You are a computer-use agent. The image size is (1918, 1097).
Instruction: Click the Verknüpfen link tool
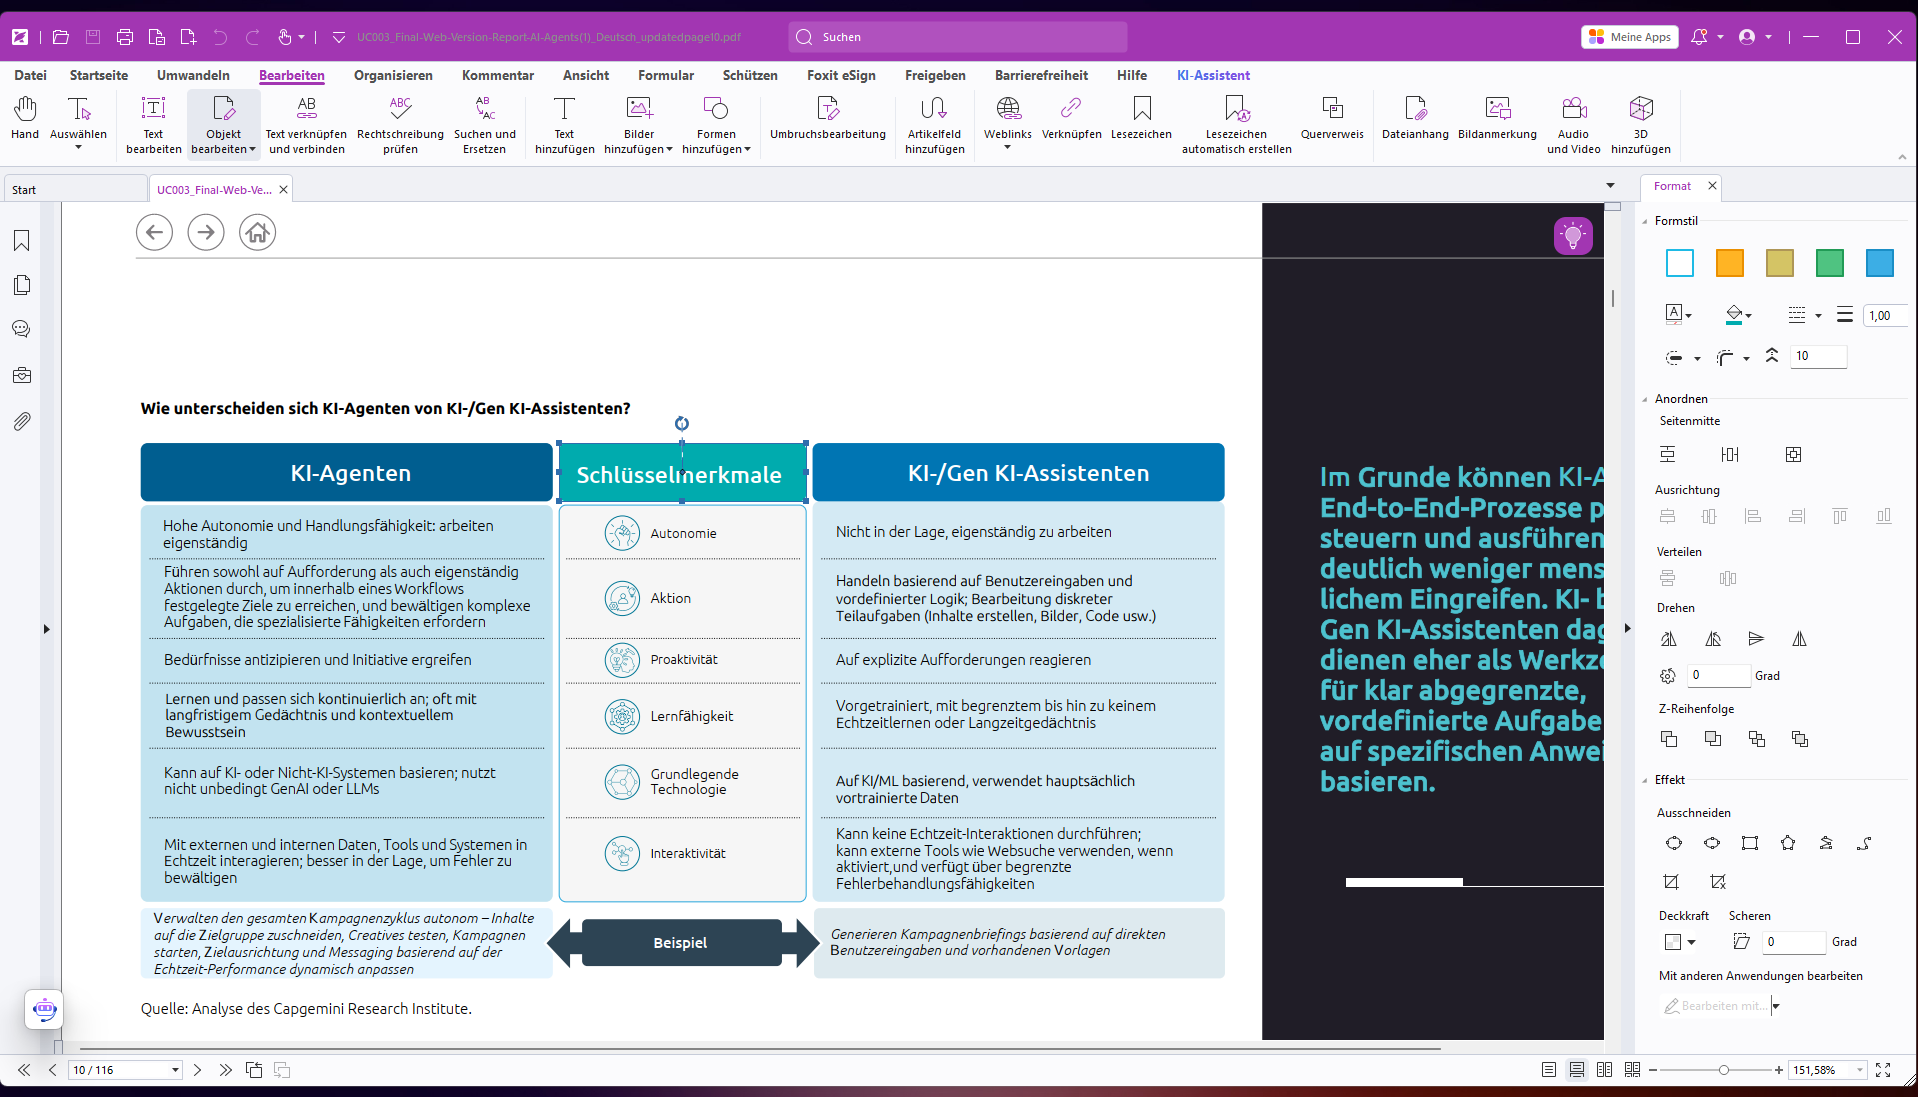click(1071, 118)
